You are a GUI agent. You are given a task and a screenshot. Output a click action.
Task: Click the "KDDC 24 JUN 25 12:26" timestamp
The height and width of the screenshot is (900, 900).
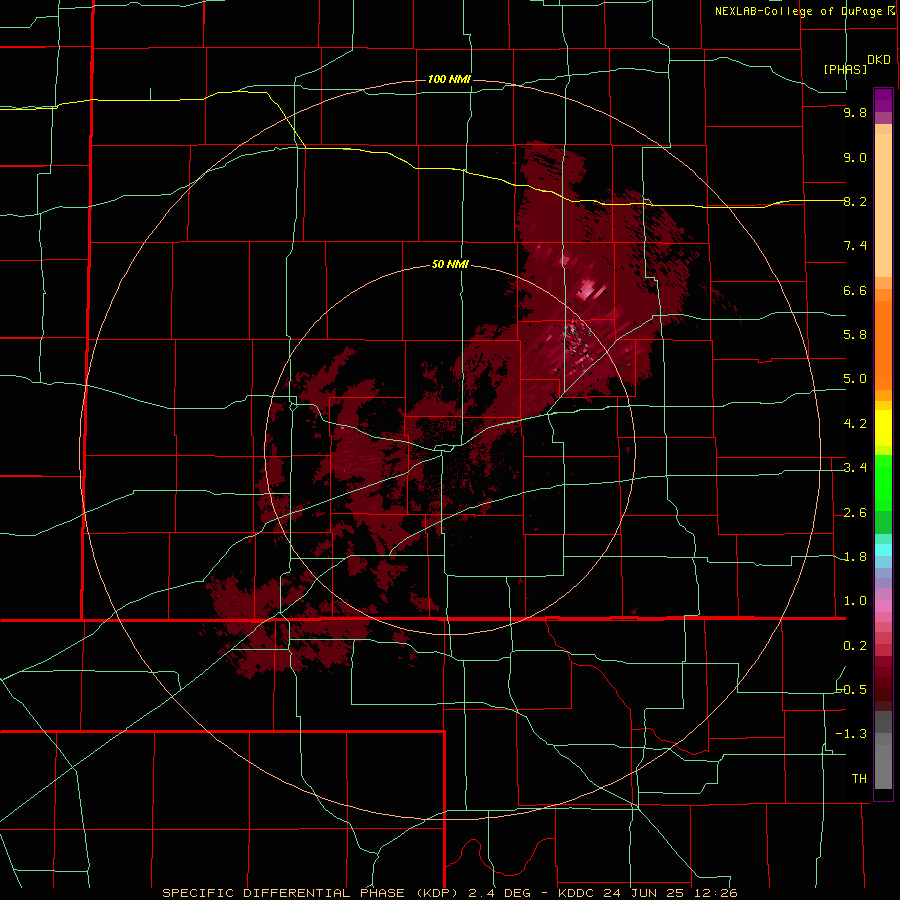click(646, 893)
